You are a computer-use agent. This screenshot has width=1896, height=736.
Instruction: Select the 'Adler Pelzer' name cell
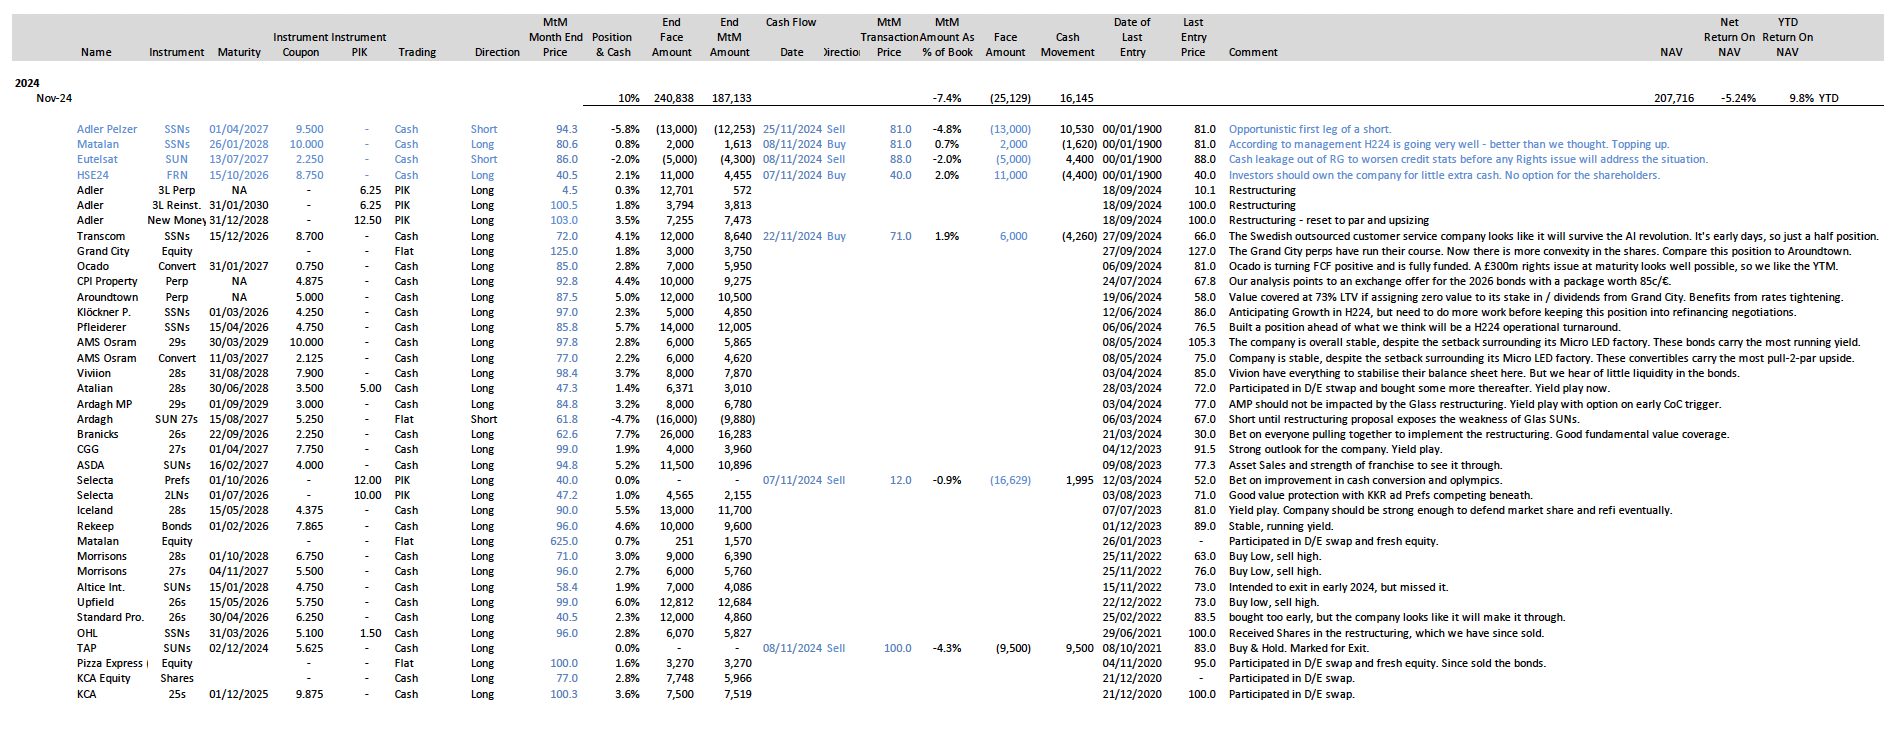coord(107,129)
